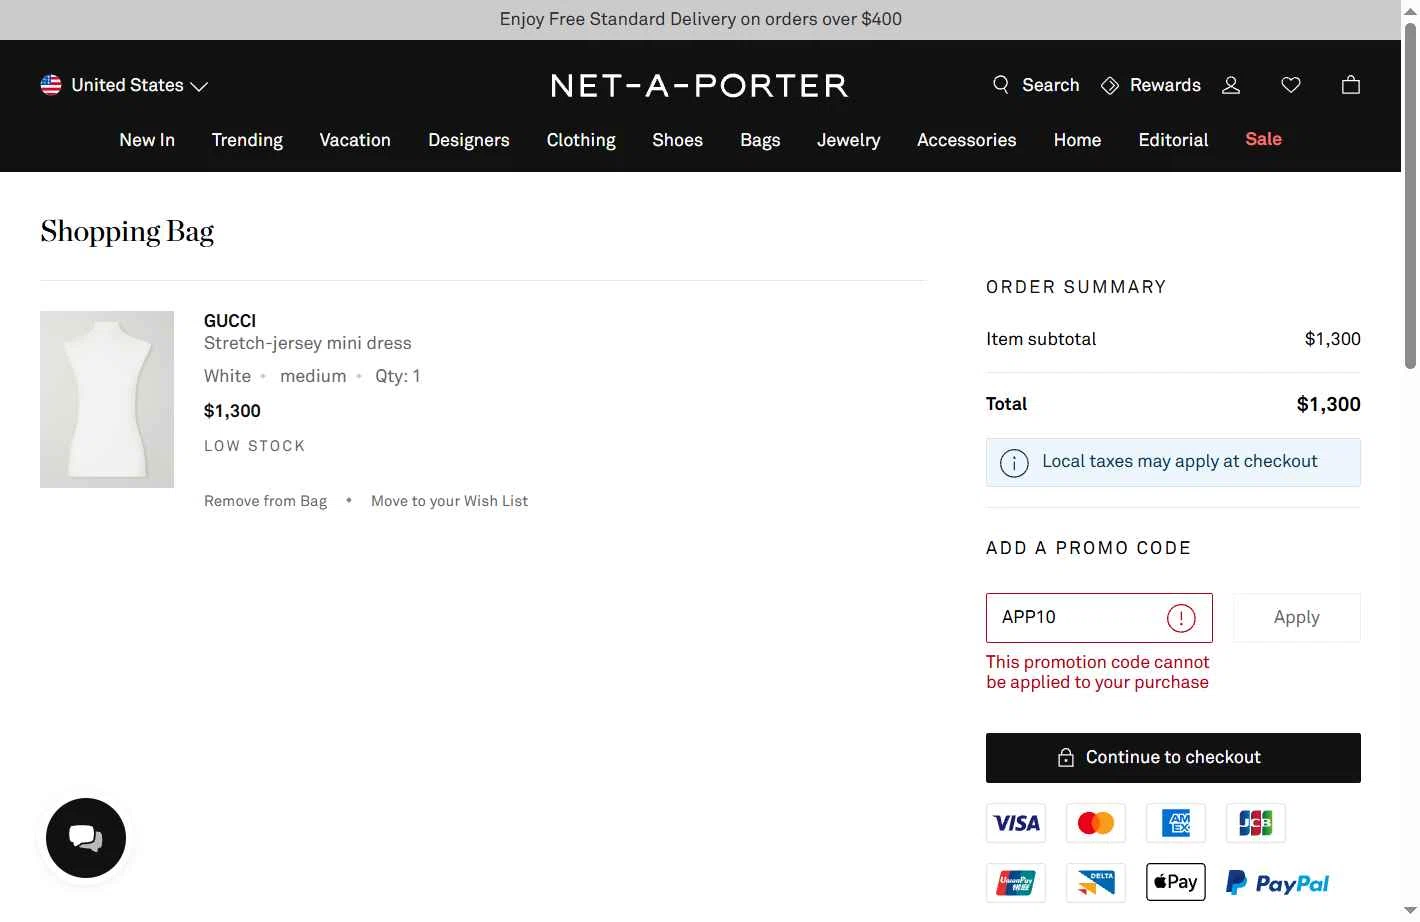The image size is (1420, 922).
Task: Select the Delta payment icon
Action: tap(1096, 883)
